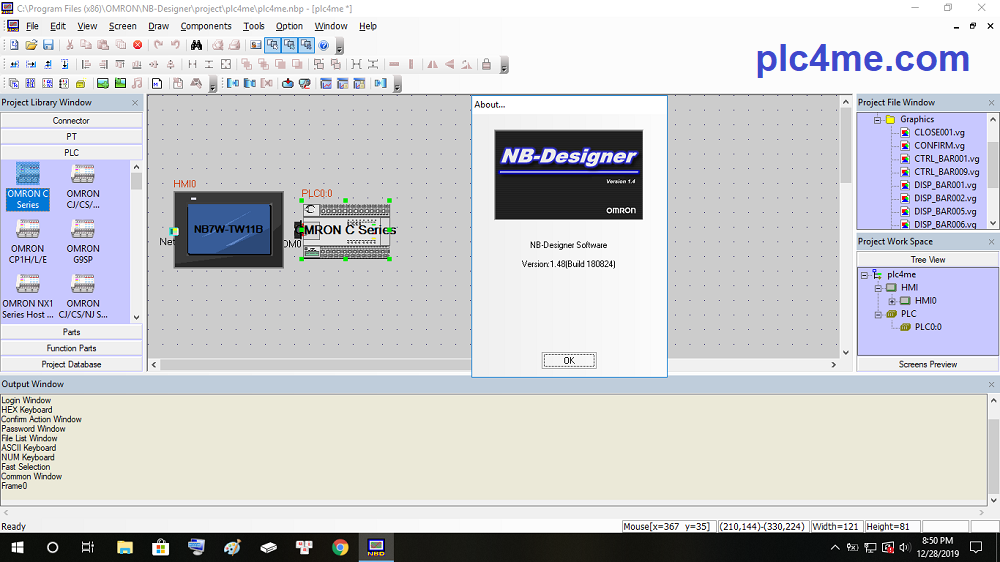Open the Connector library section
The width and height of the screenshot is (1000, 562).
point(71,120)
